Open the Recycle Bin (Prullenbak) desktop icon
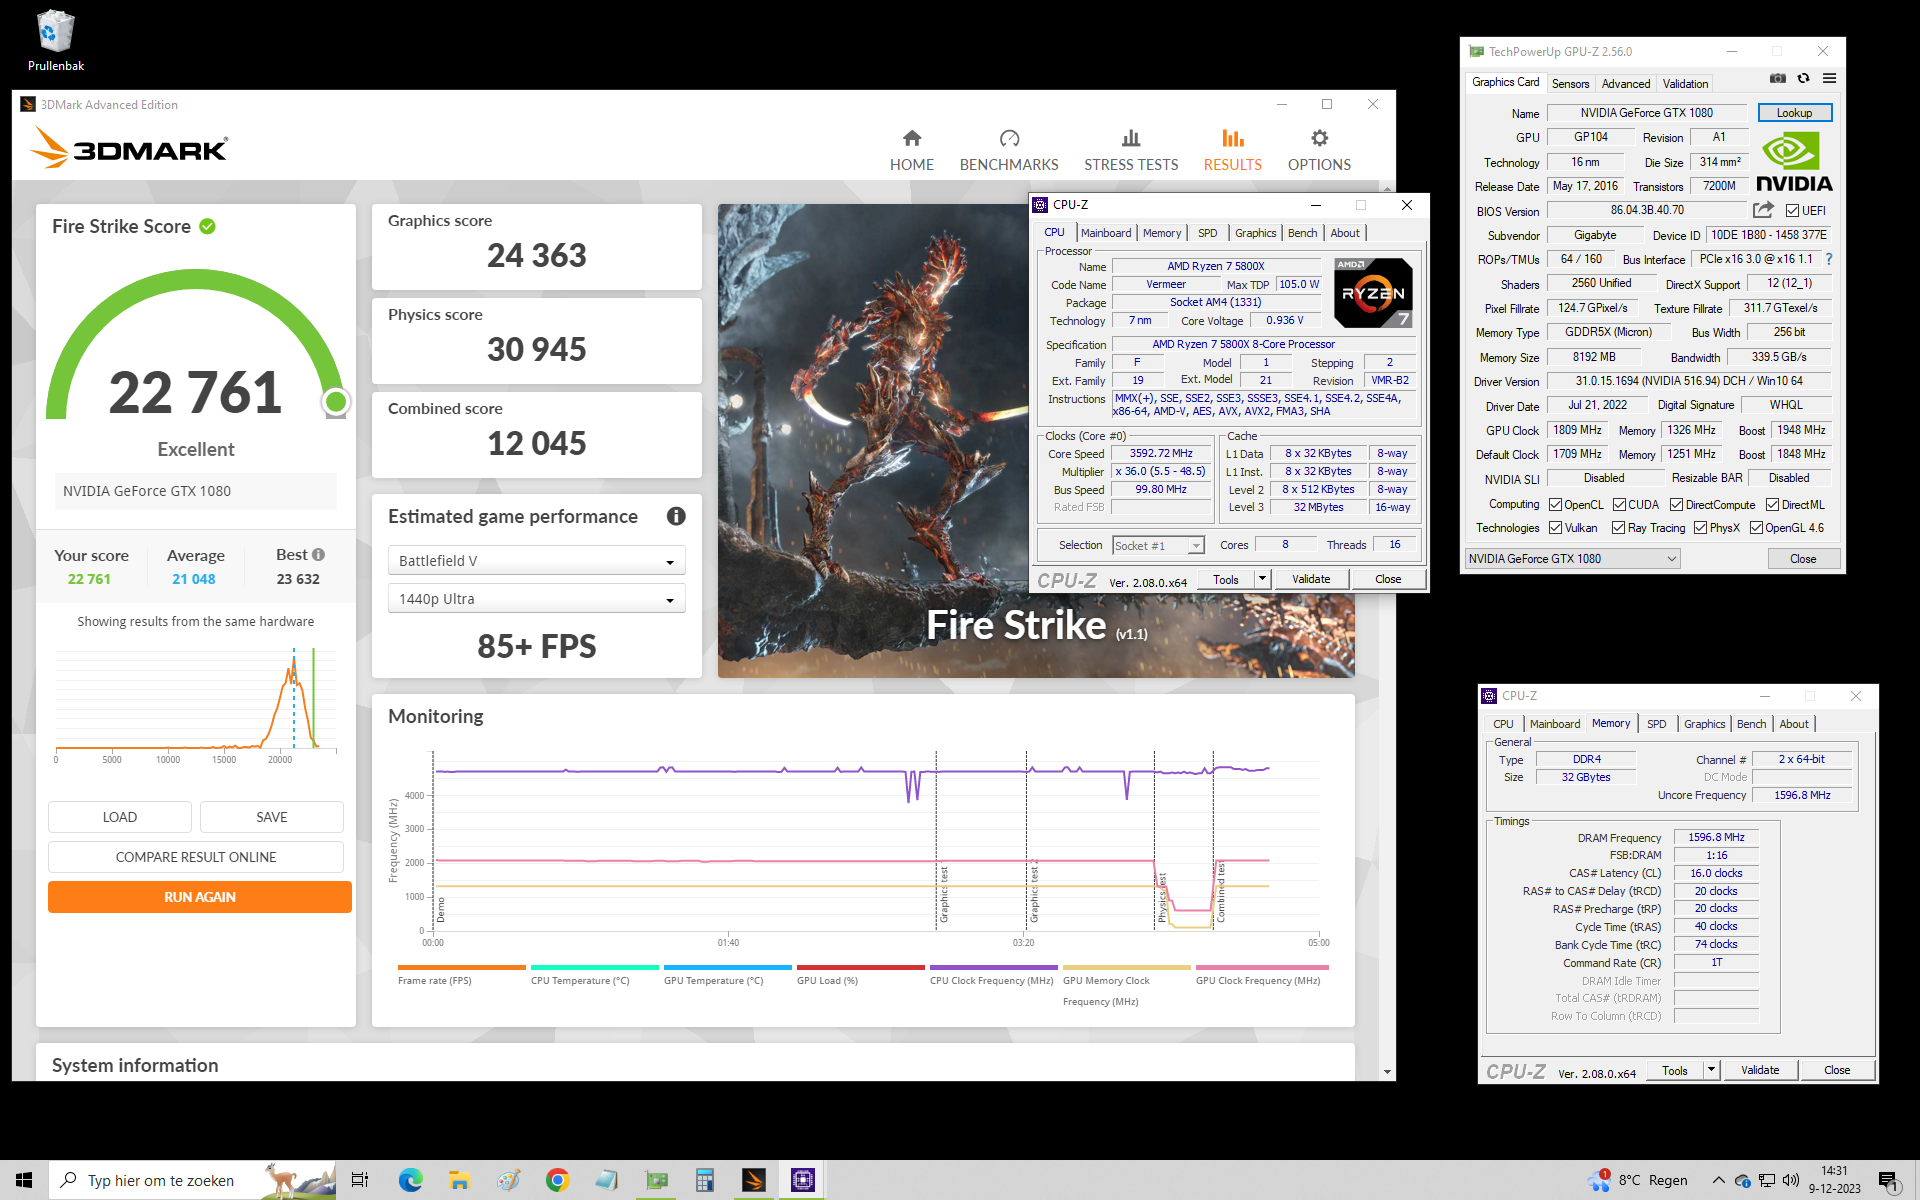1920x1200 pixels. [x=55, y=41]
